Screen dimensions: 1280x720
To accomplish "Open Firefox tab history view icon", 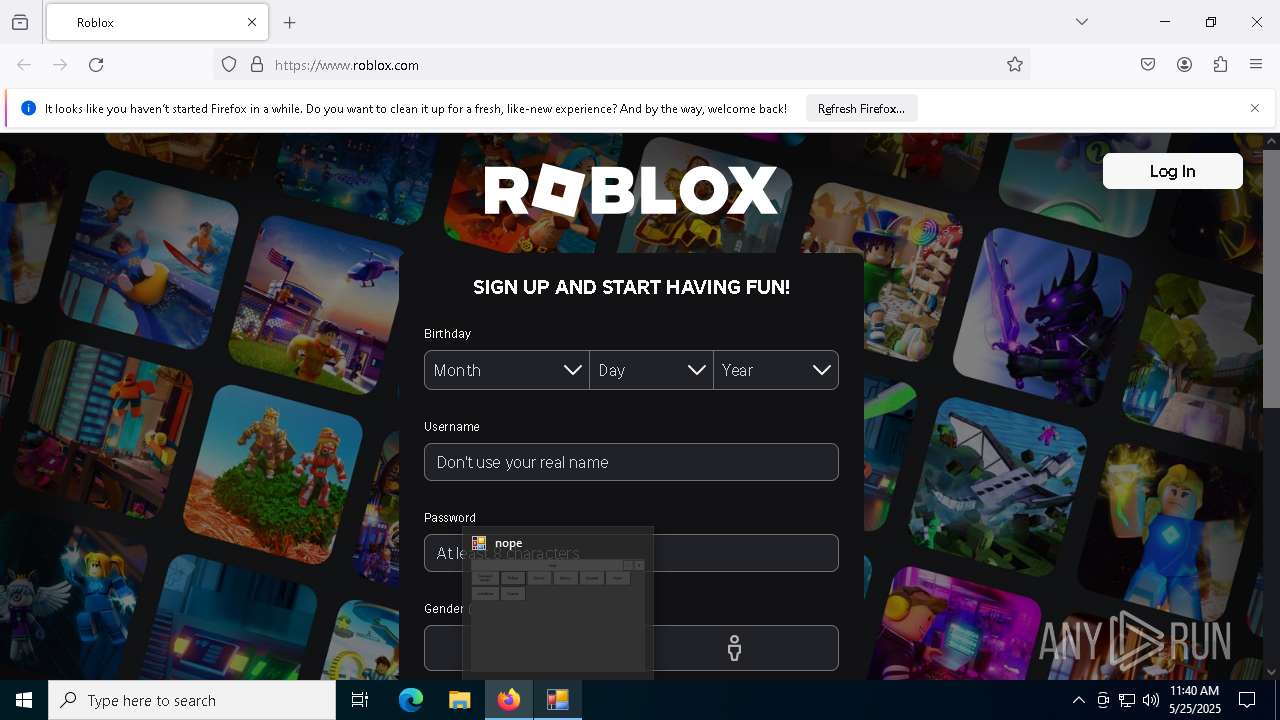I will coord(20,22).
